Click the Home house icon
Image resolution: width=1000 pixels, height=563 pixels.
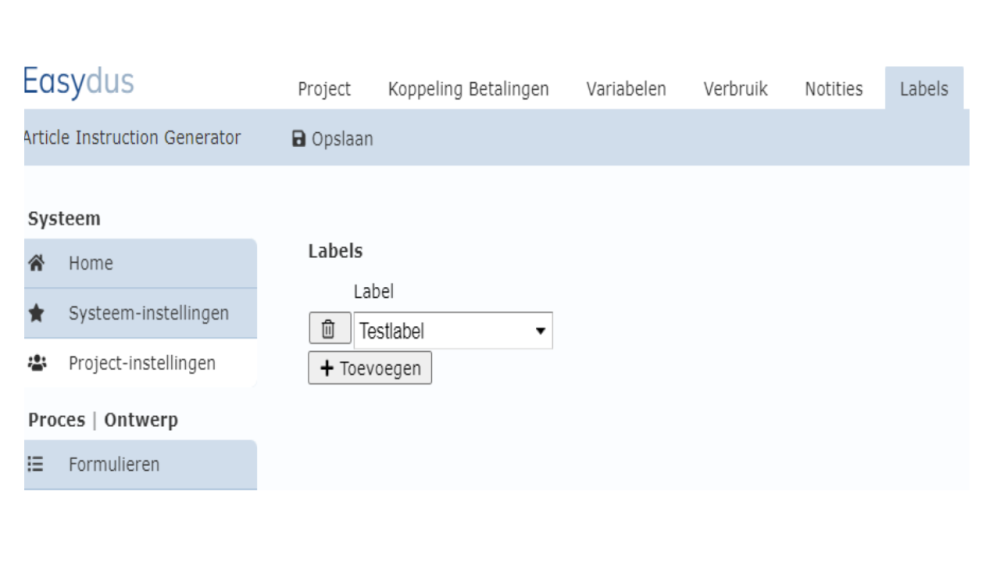[x=37, y=264]
